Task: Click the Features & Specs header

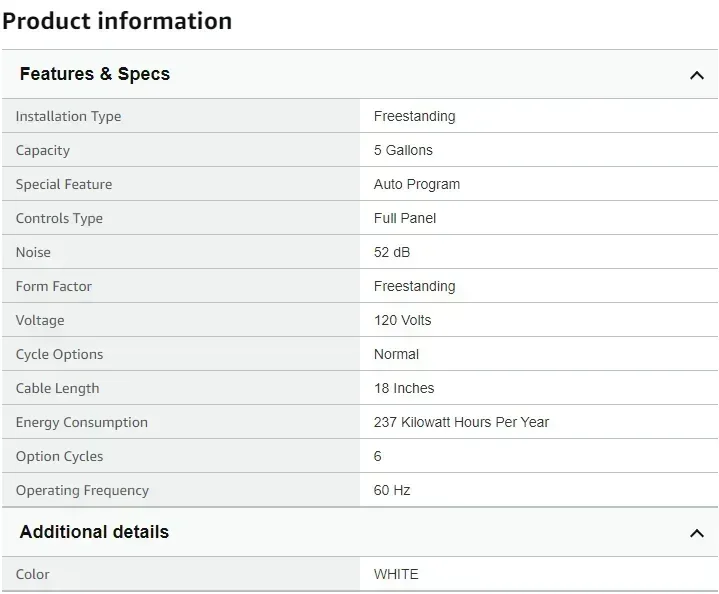Action: pos(95,74)
